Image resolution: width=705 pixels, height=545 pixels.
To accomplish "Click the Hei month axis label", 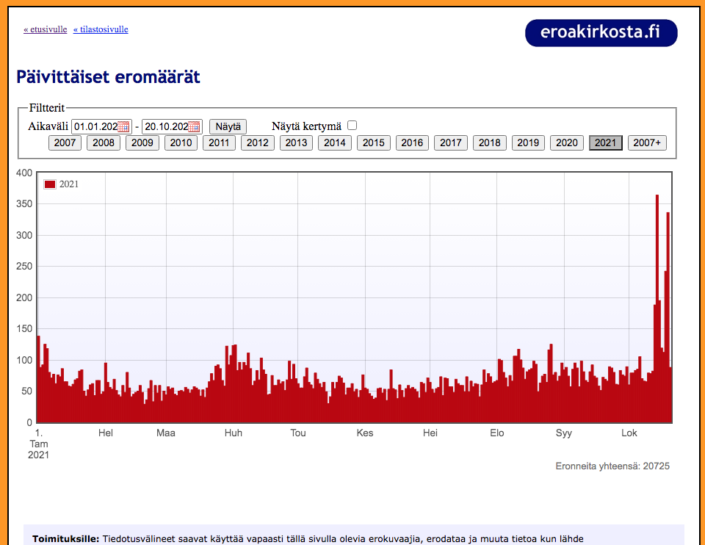I will 430,433.
